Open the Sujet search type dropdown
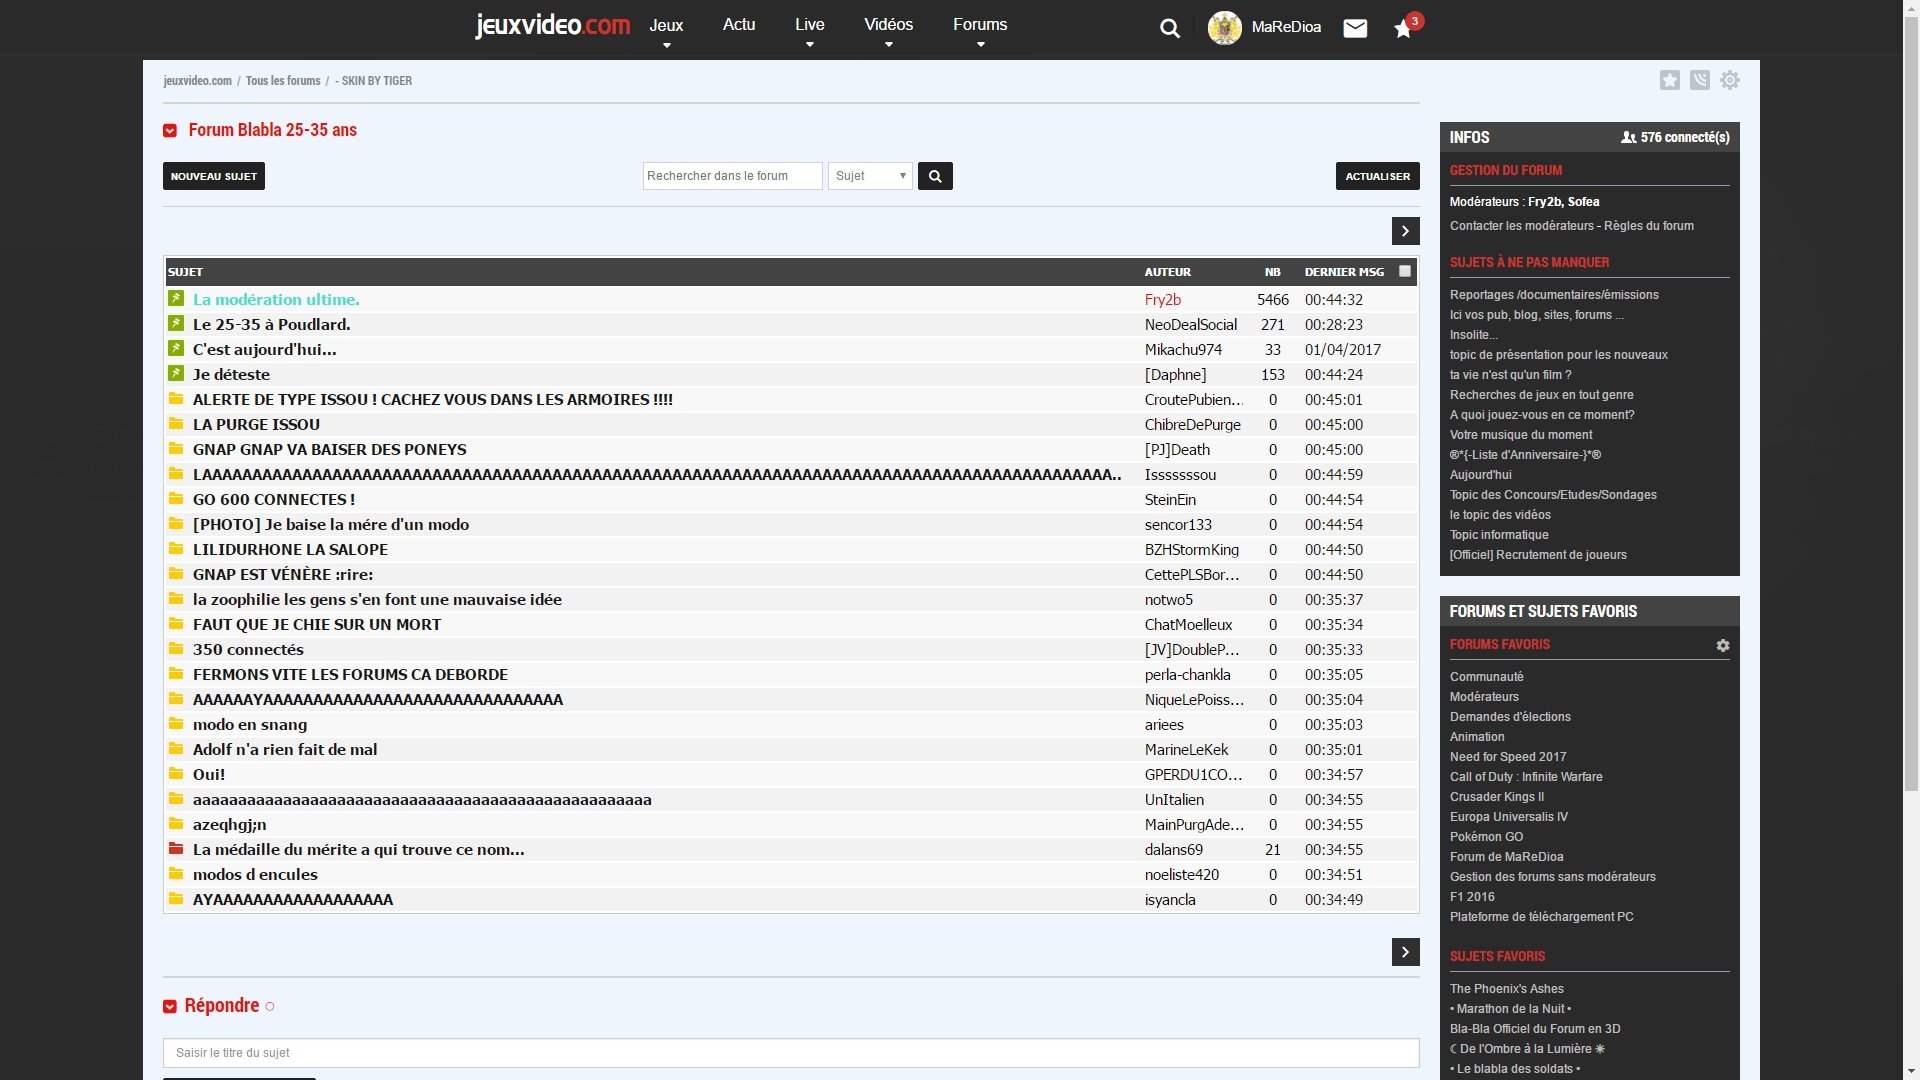Image resolution: width=1920 pixels, height=1080 pixels. click(870, 176)
